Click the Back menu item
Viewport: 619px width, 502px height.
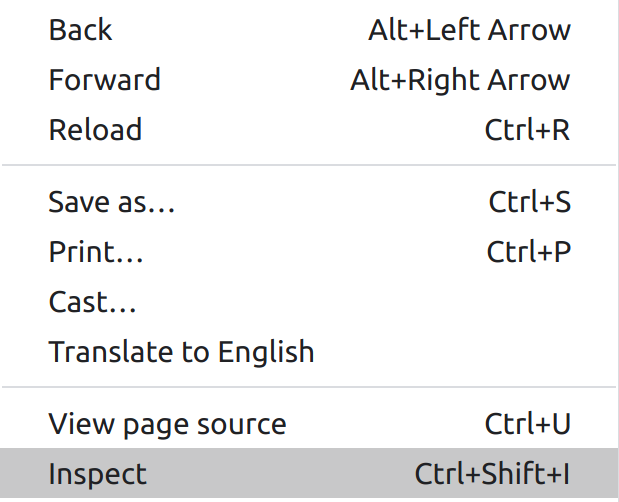(81, 30)
